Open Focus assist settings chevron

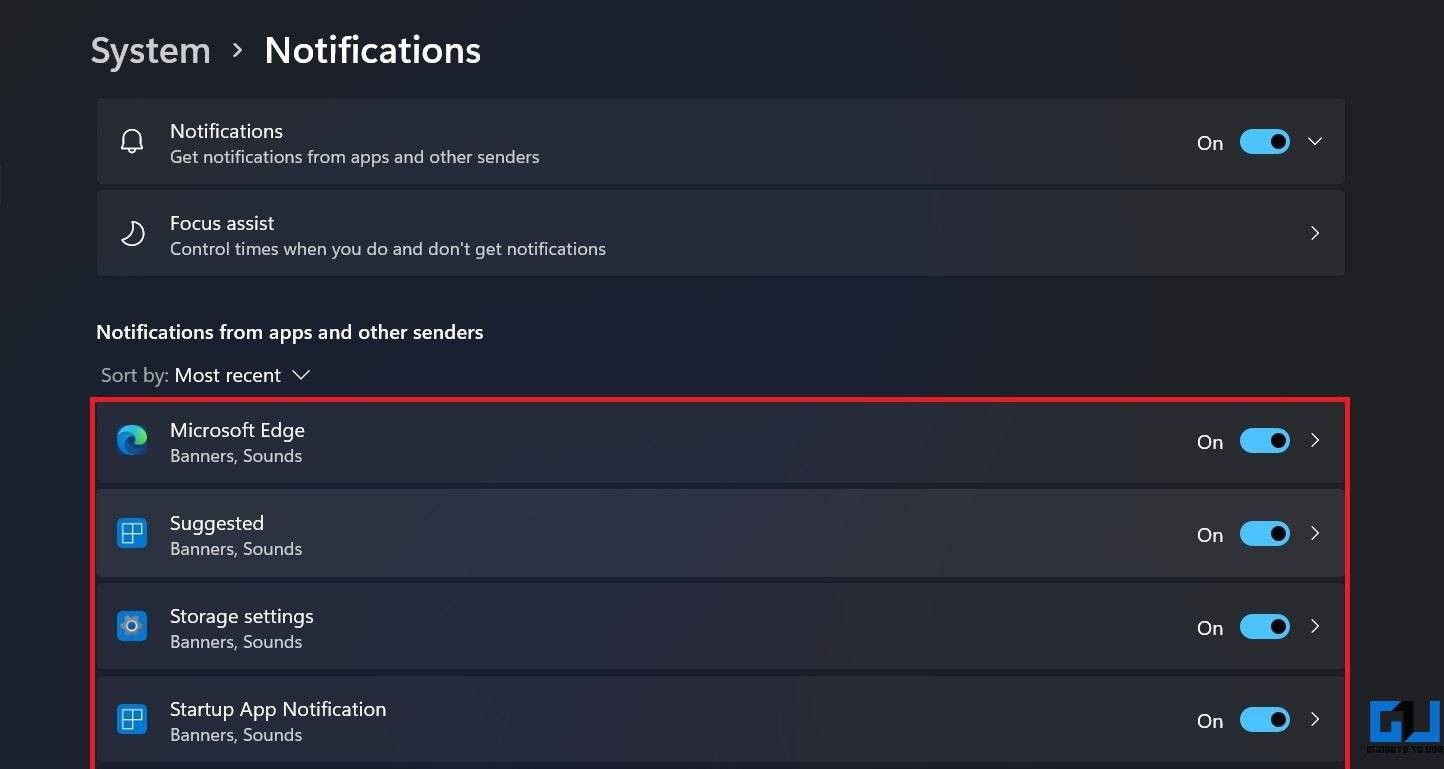(x=1315, y=234)
